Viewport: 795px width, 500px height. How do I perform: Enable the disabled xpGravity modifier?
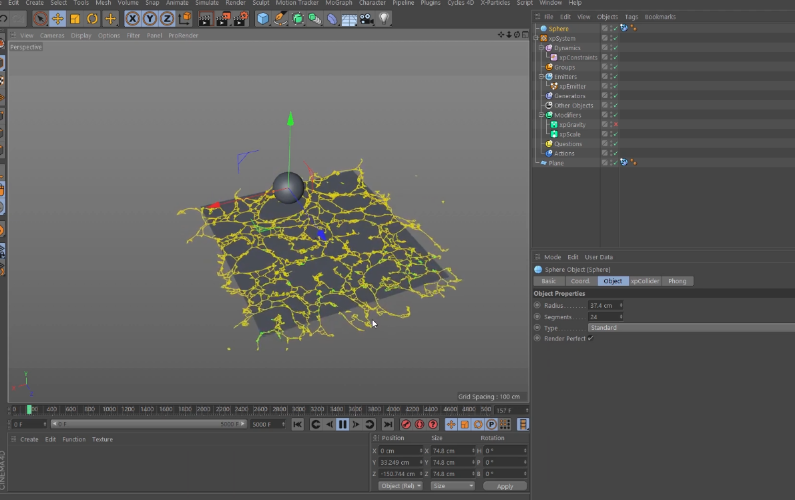(x=615, y=124)
